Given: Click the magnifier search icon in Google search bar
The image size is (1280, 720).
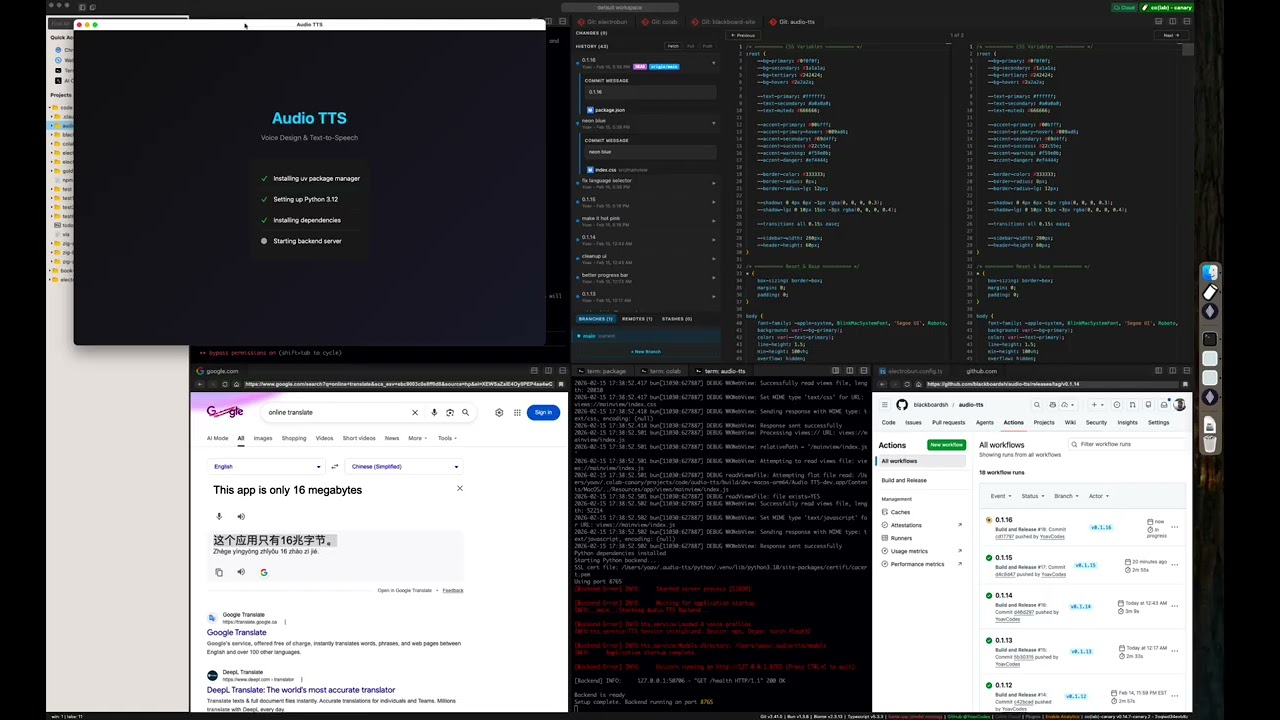Looking at the screenshot, I should (465, 412).
